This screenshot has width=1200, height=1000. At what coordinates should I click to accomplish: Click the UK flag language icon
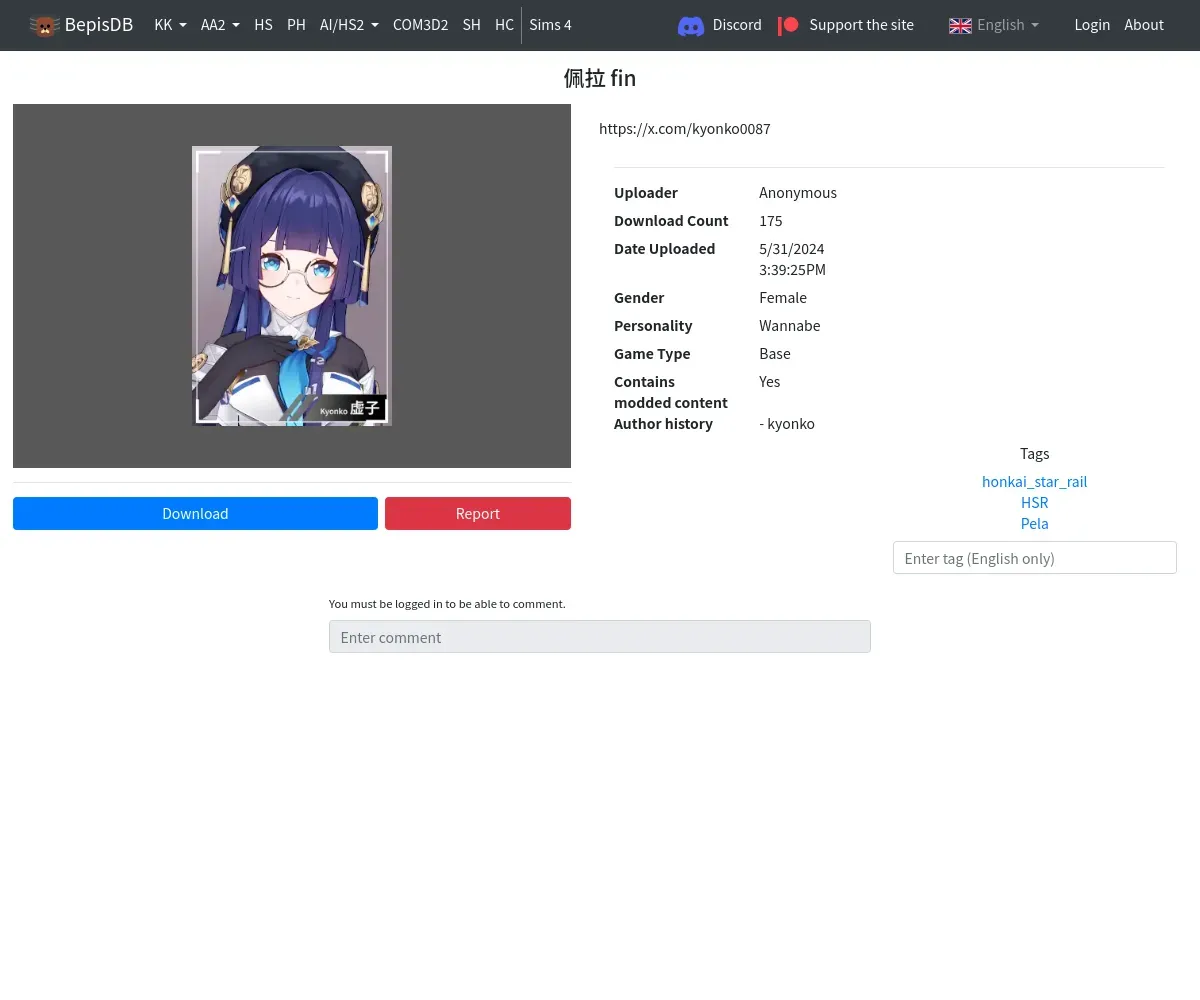[x=960, y=25]
